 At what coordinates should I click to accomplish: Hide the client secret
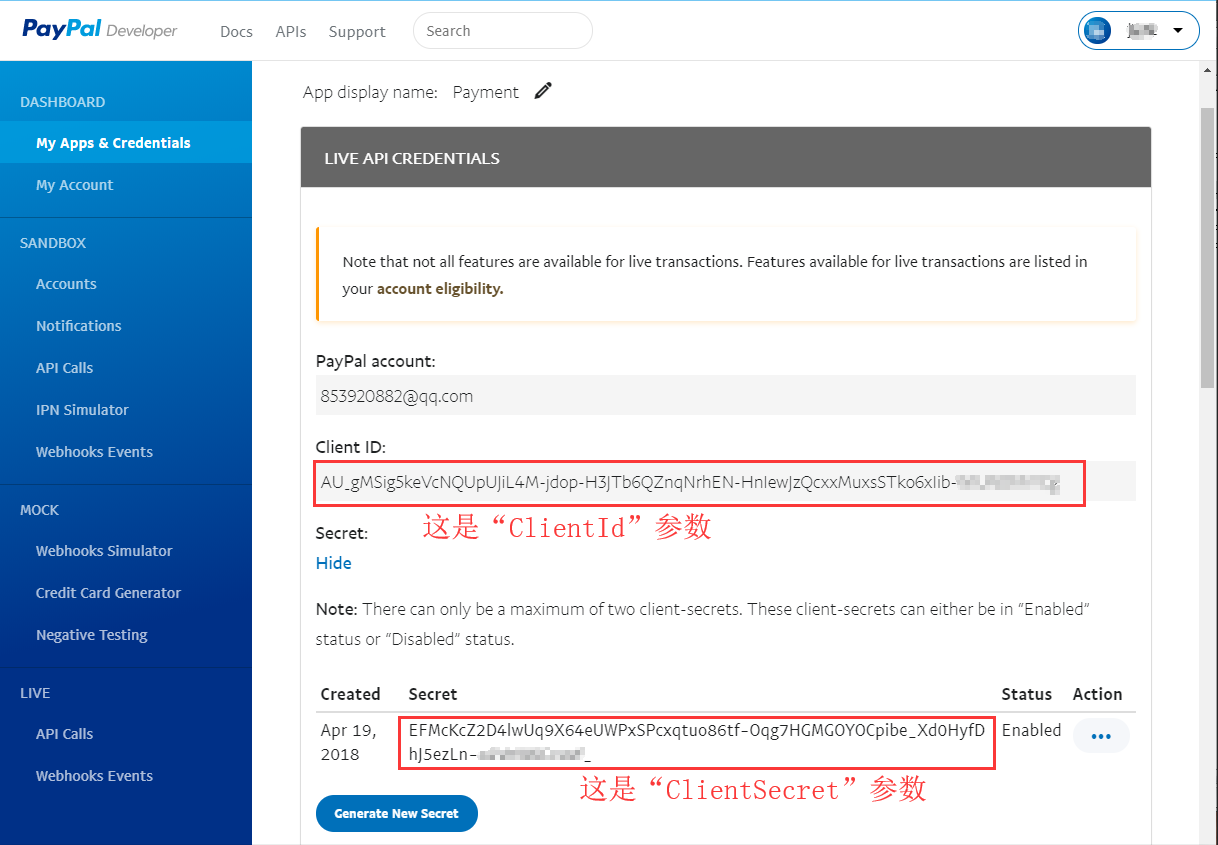pos(333,563)
